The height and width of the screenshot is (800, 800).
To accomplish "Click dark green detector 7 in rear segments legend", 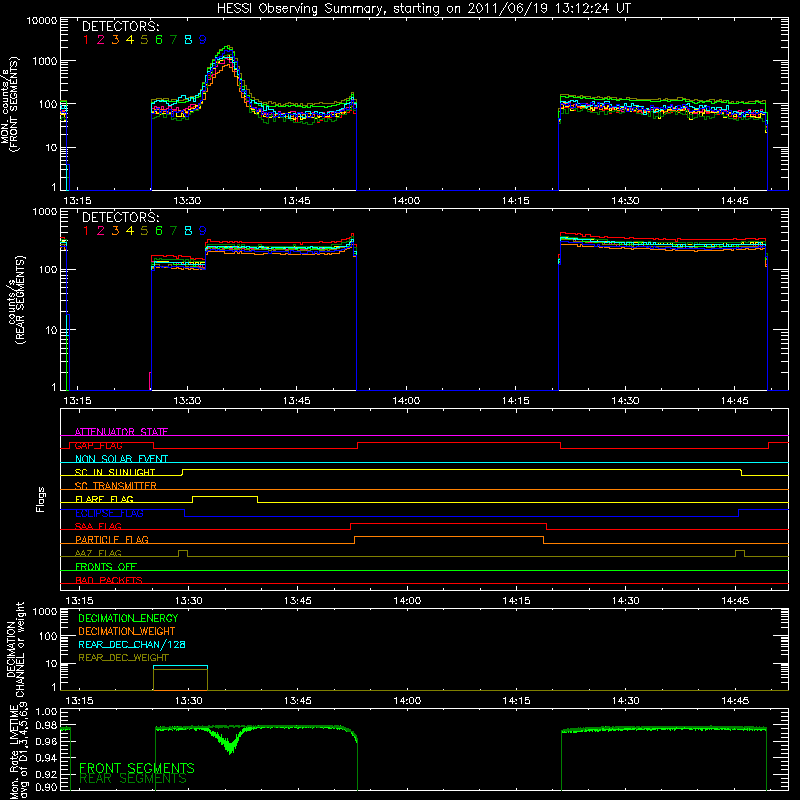I will [x=173, y=231].
